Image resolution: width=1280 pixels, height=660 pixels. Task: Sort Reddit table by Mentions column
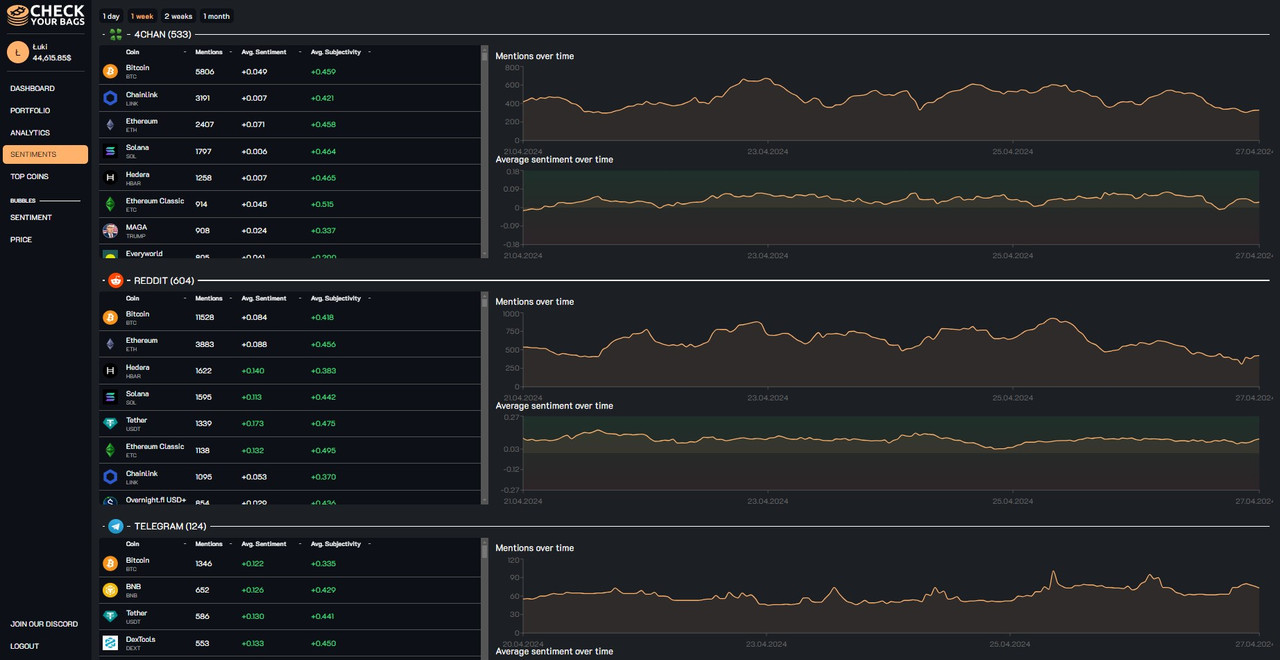pyautogui.click(x=209, y=298)
